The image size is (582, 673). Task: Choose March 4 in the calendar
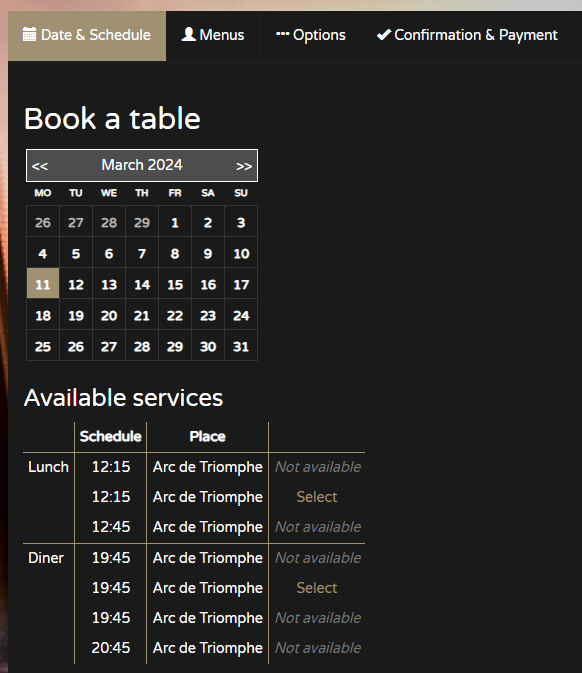click(x=43, y=252)
